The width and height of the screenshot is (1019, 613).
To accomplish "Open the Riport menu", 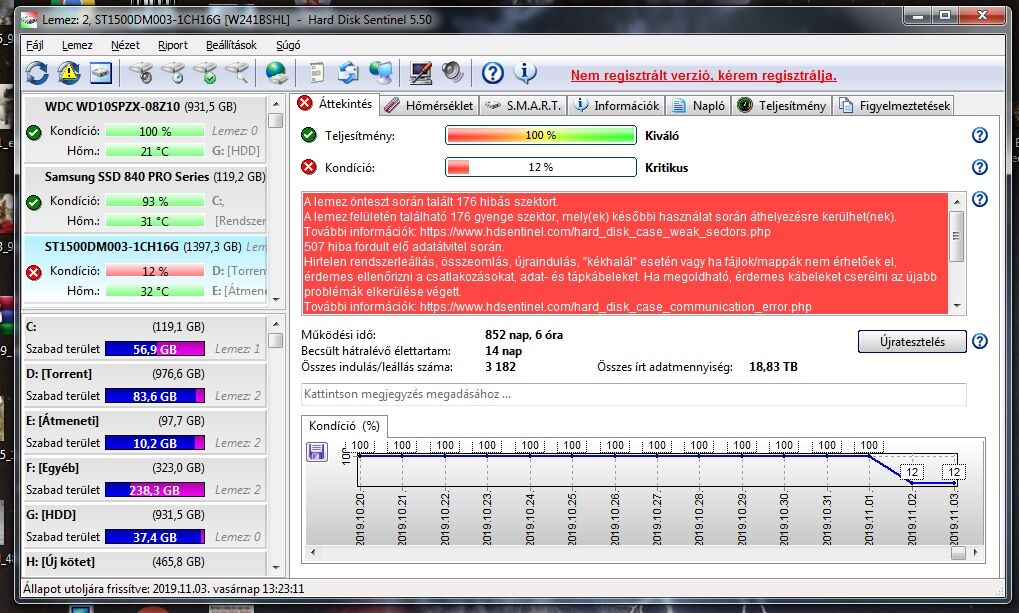I will [173, 45].
